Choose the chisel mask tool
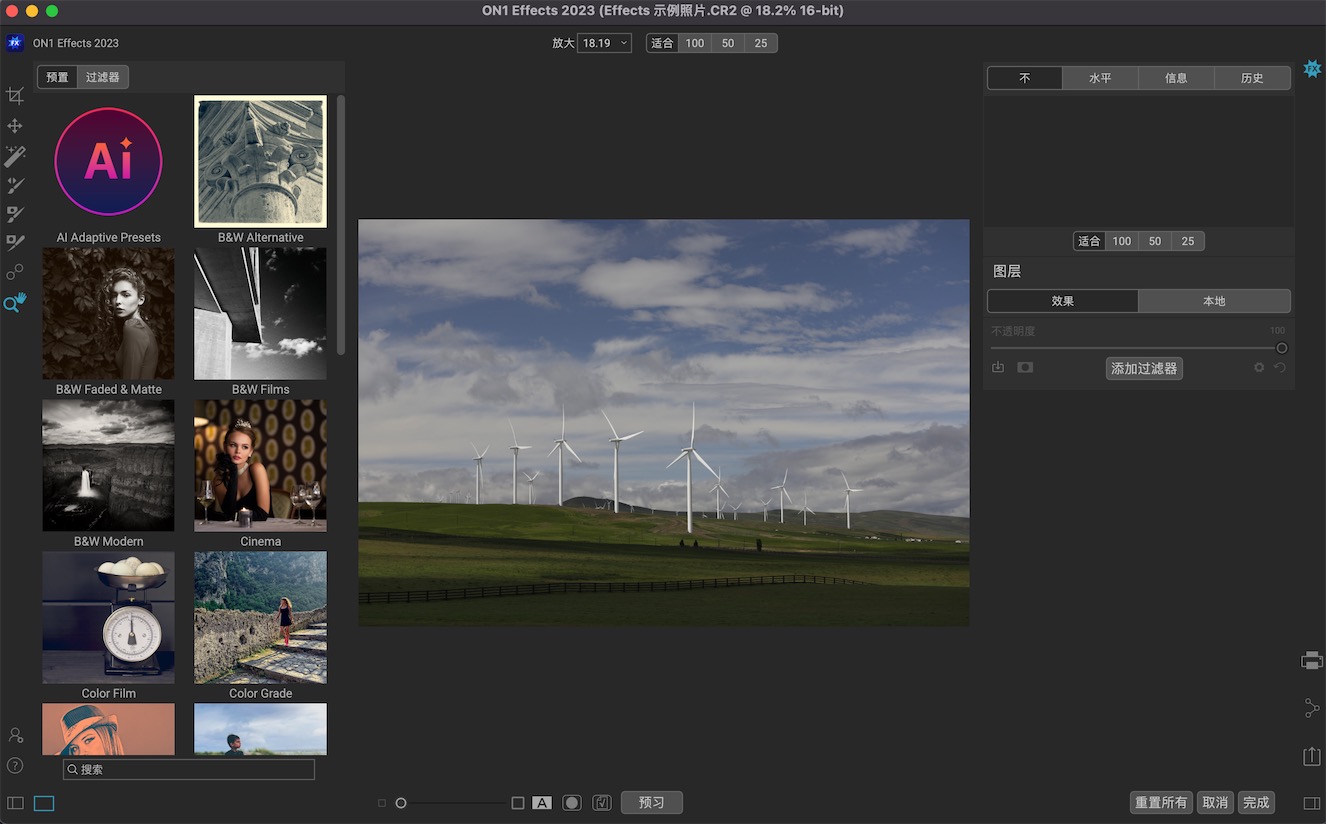This screenshot has height=824, width=1326. (15, 243)
